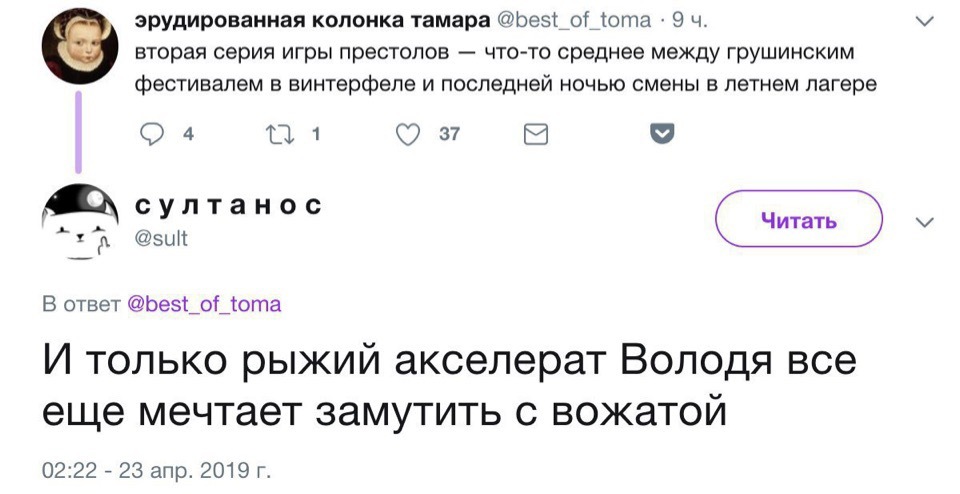Click the envelope direct message icon
The image size is (960, 494).
click(x=536, y=135)
